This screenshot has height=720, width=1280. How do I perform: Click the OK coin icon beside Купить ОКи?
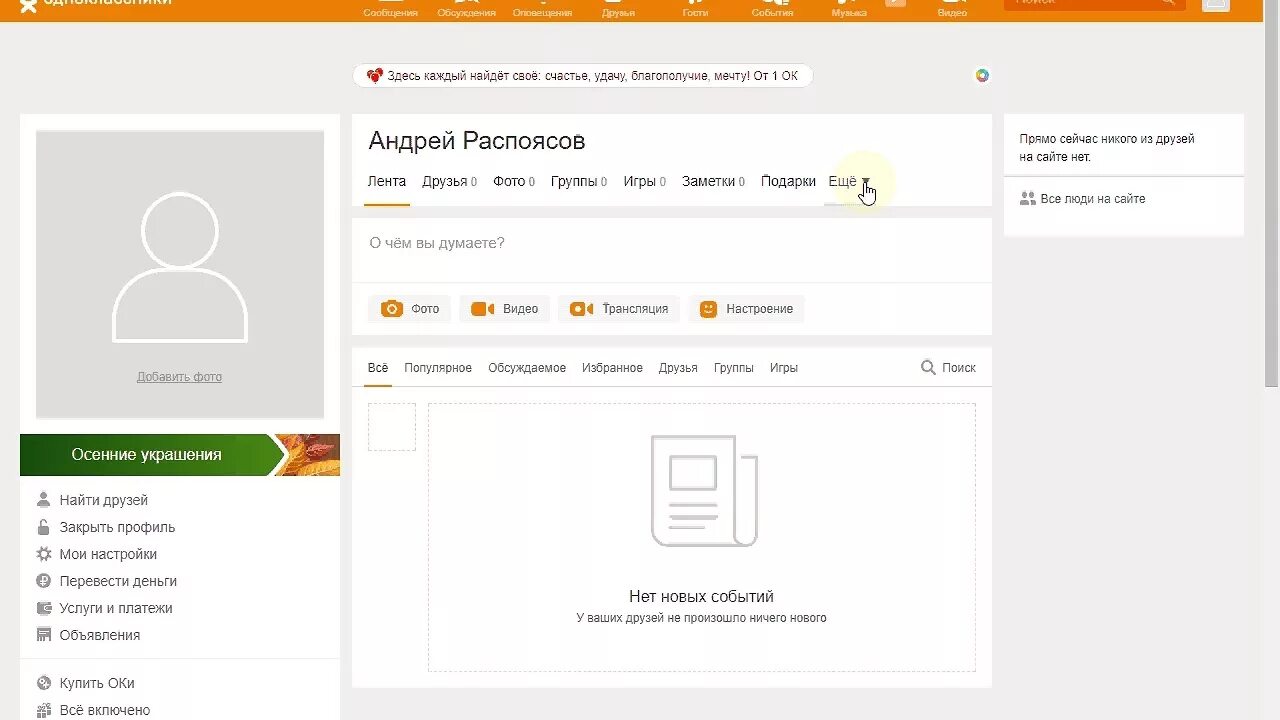pyautogui.click(x=44, y=683)
